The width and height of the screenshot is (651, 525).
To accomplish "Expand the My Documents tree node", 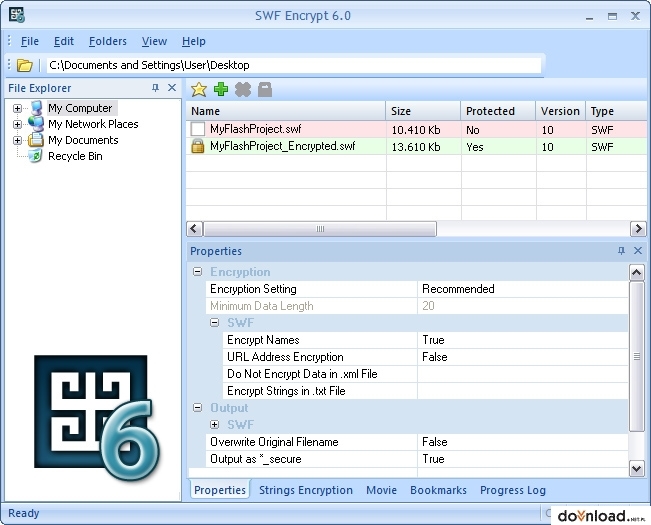I will click(17, 140).
